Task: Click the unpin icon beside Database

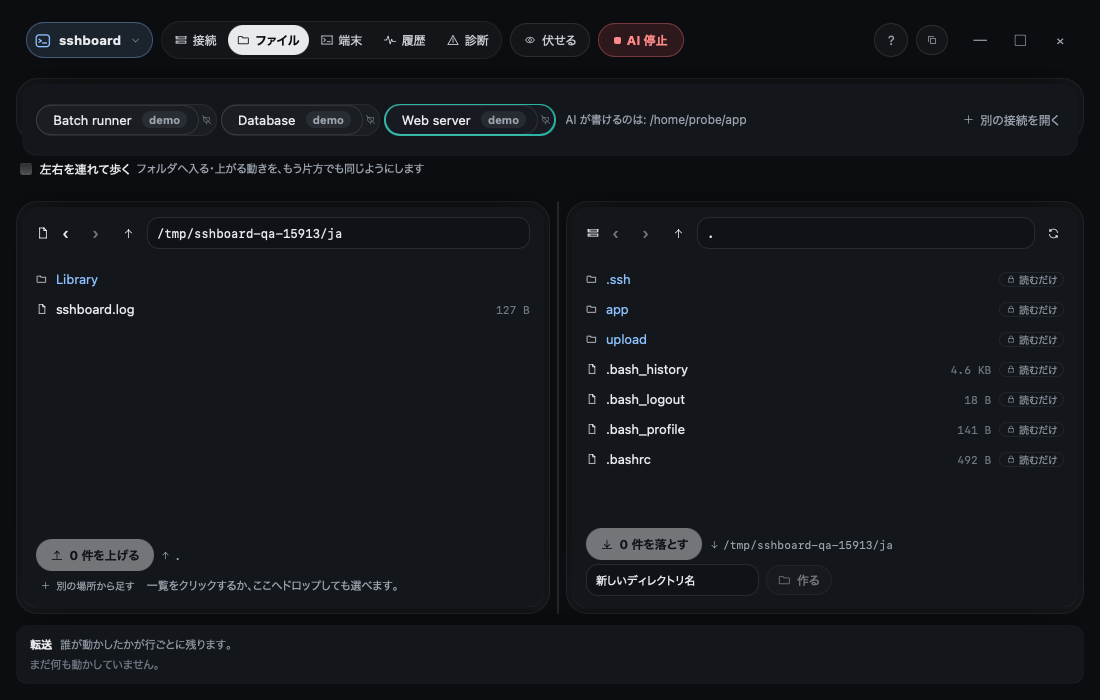Action: (370, 120)
